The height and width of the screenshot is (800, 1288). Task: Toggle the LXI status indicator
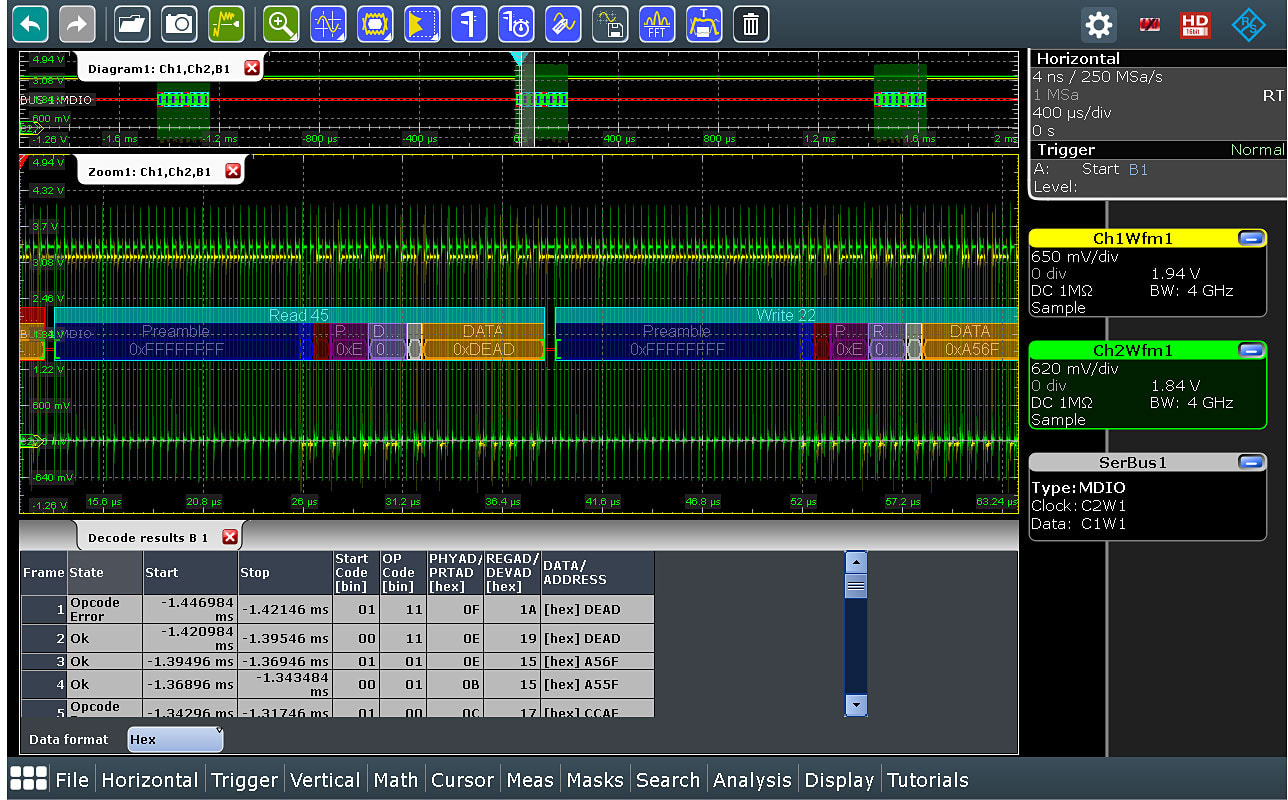(x=1149, y=24)
